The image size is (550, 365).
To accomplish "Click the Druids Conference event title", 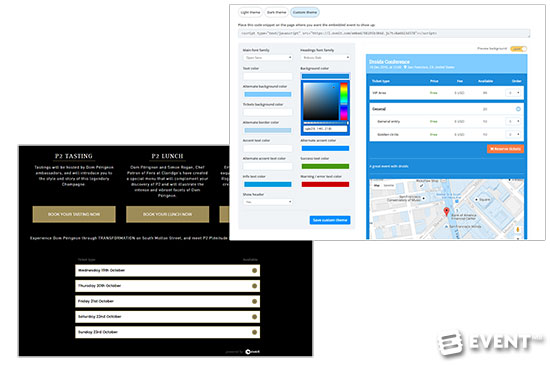I will (389, 62).
